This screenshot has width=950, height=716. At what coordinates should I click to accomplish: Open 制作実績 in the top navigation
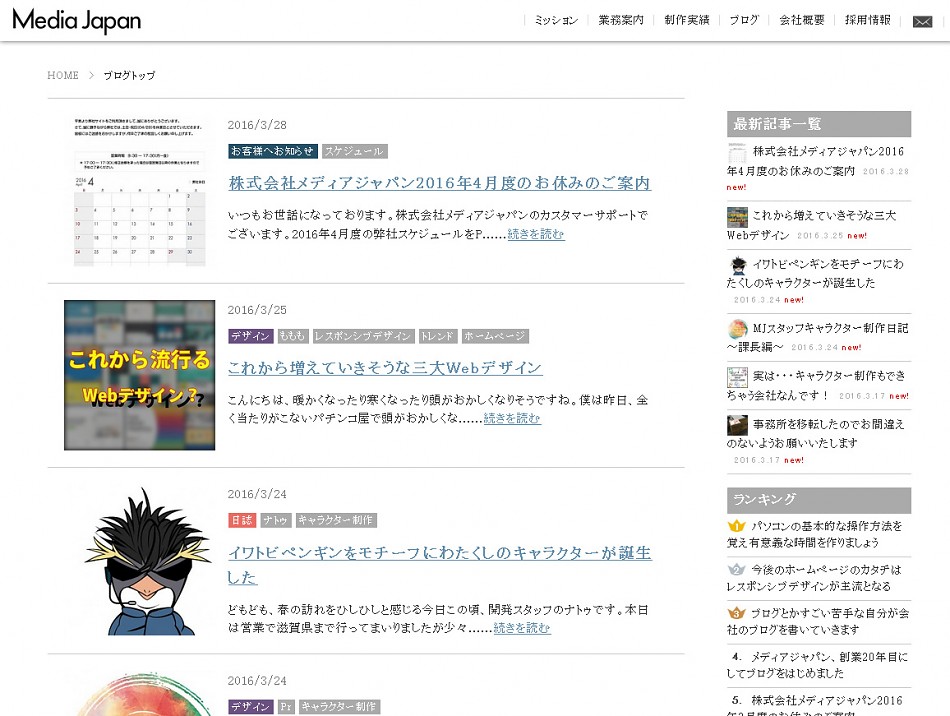(x=686, y=21)
